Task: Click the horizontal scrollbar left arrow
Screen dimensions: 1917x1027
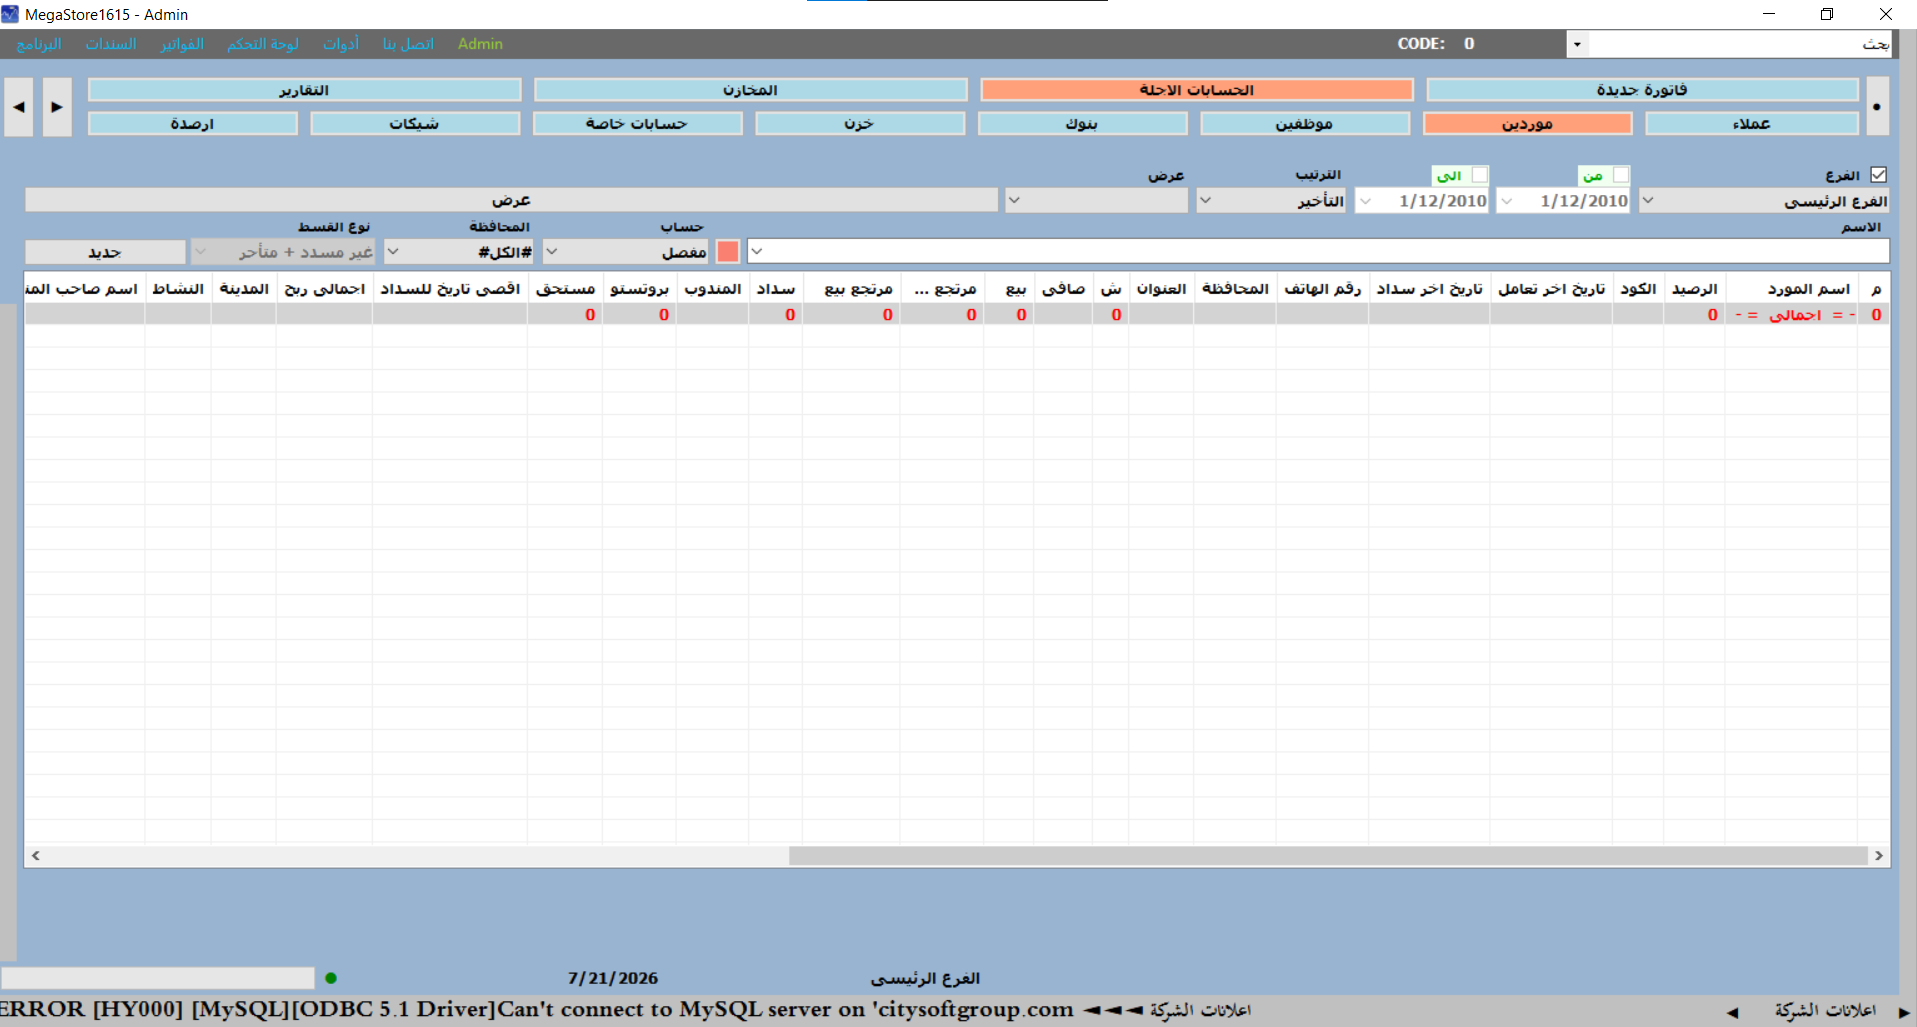Action: (x=36, y=856)
